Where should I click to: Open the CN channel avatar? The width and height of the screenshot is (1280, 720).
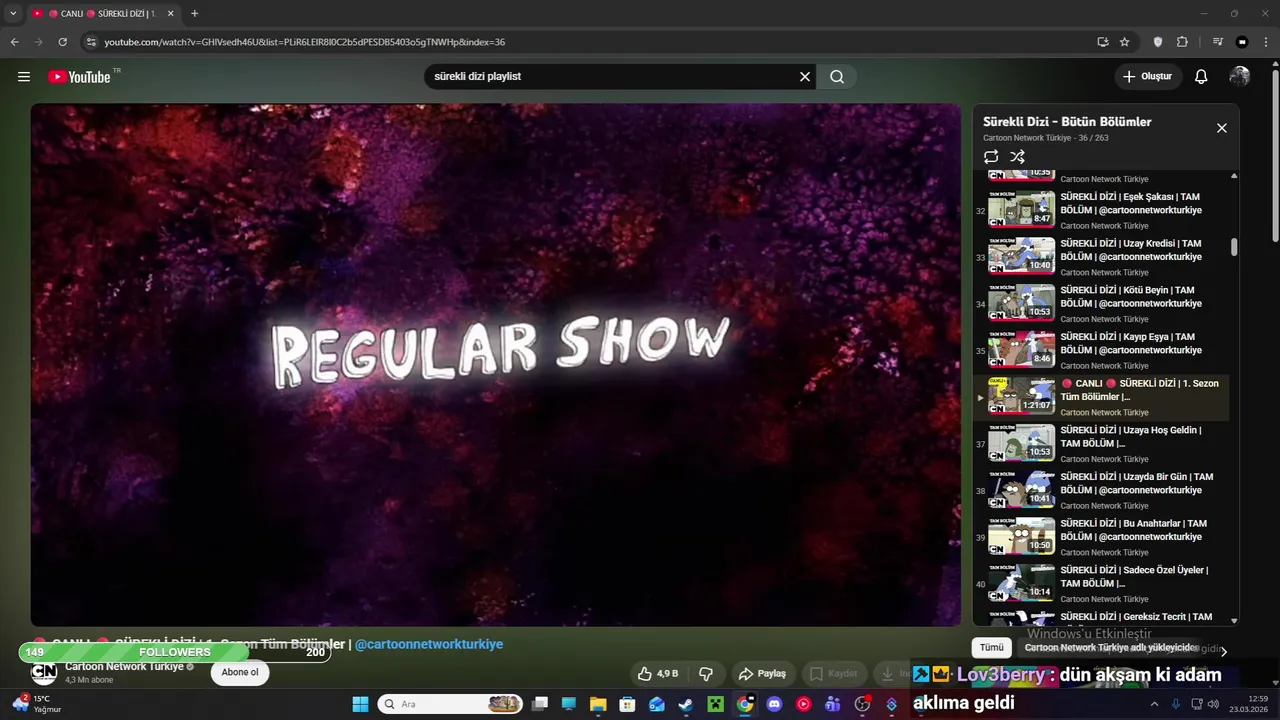[44, 673]
